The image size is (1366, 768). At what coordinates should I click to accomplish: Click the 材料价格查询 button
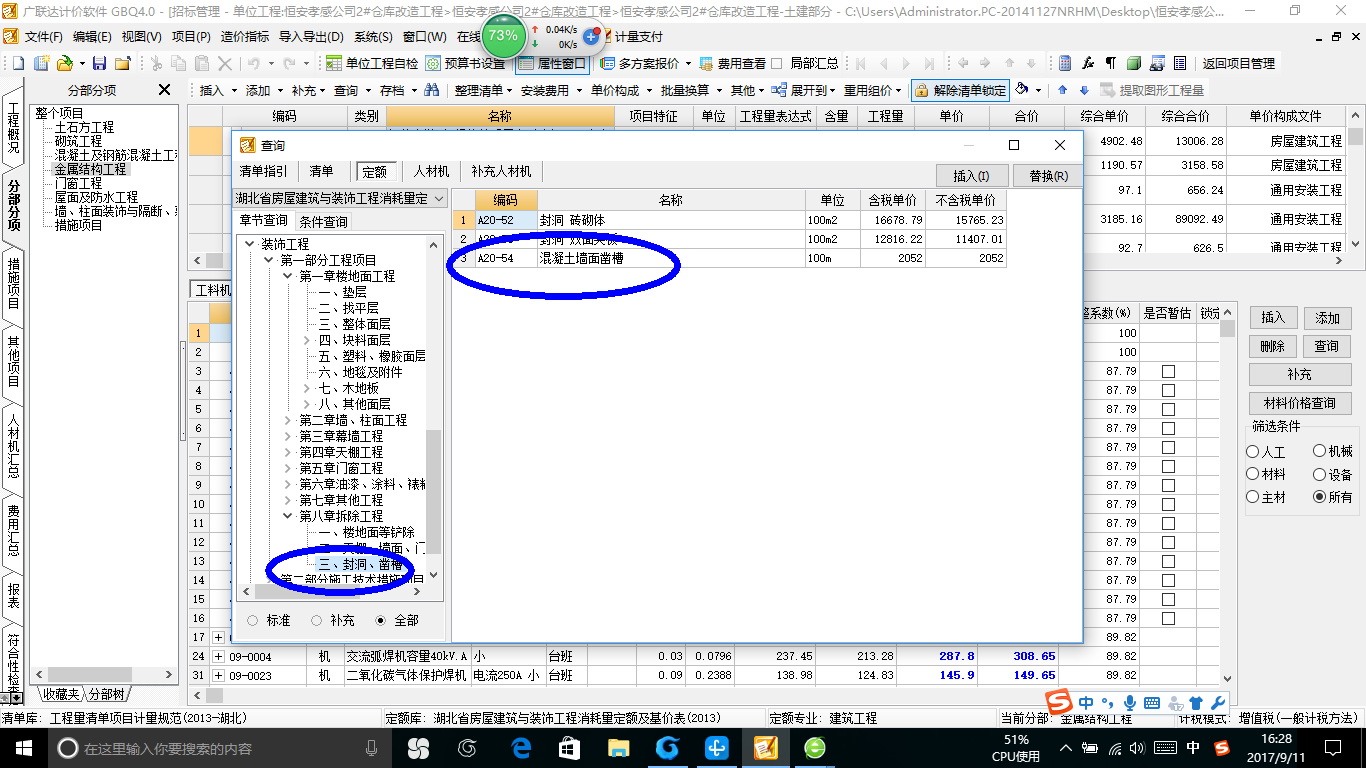pos(1299,403)
